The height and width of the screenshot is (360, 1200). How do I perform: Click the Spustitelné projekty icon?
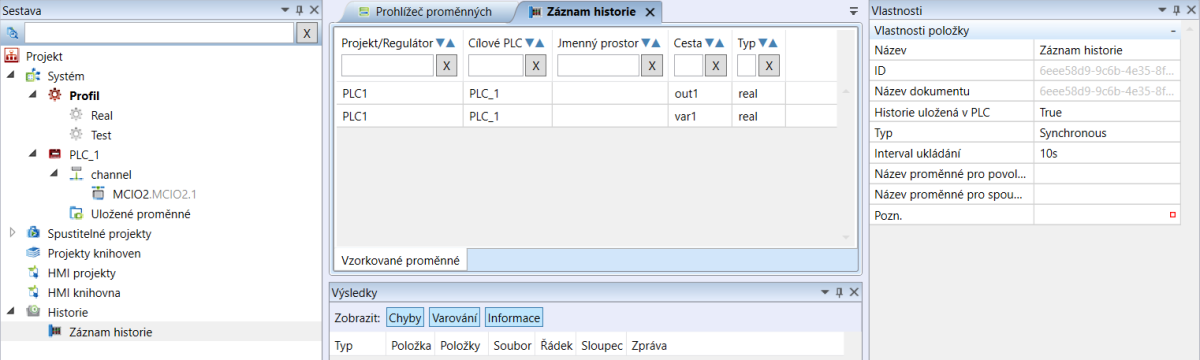point(34,233)
